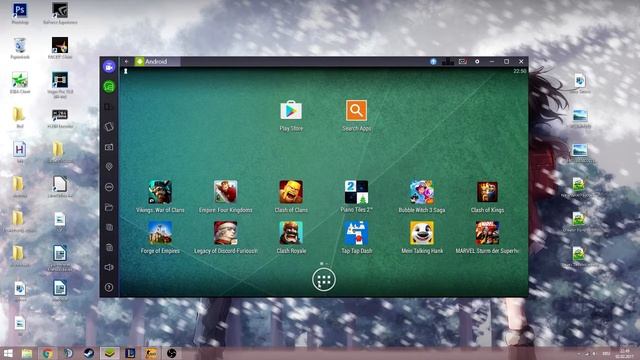
Task: Open the Recycle Bin (Papierkorb)
Action: tap(20, 48)
